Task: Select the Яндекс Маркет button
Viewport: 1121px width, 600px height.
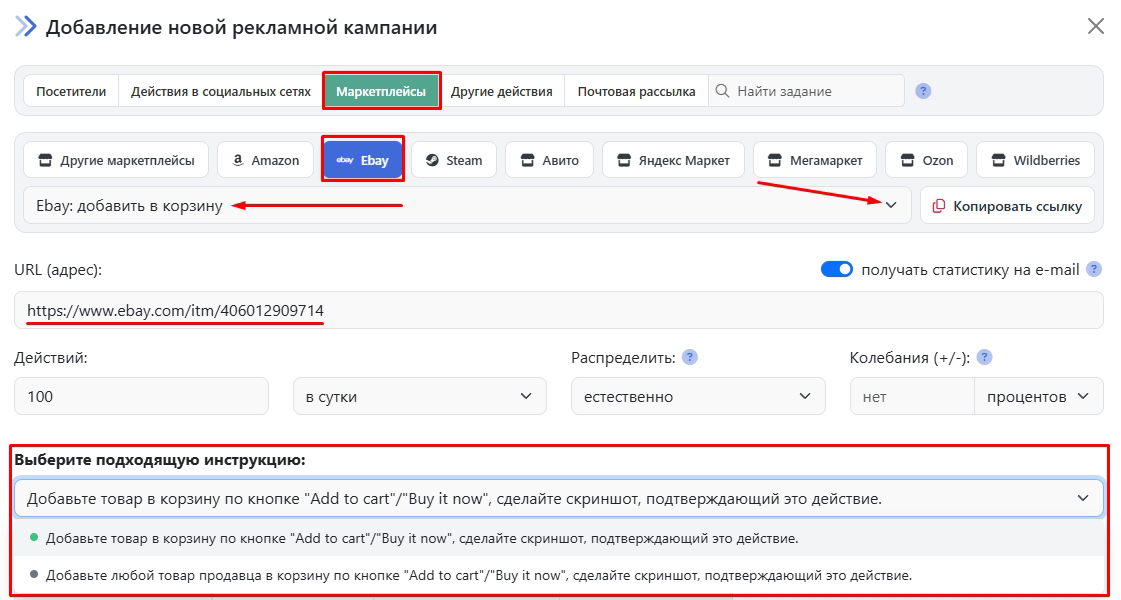Action: 673,160
